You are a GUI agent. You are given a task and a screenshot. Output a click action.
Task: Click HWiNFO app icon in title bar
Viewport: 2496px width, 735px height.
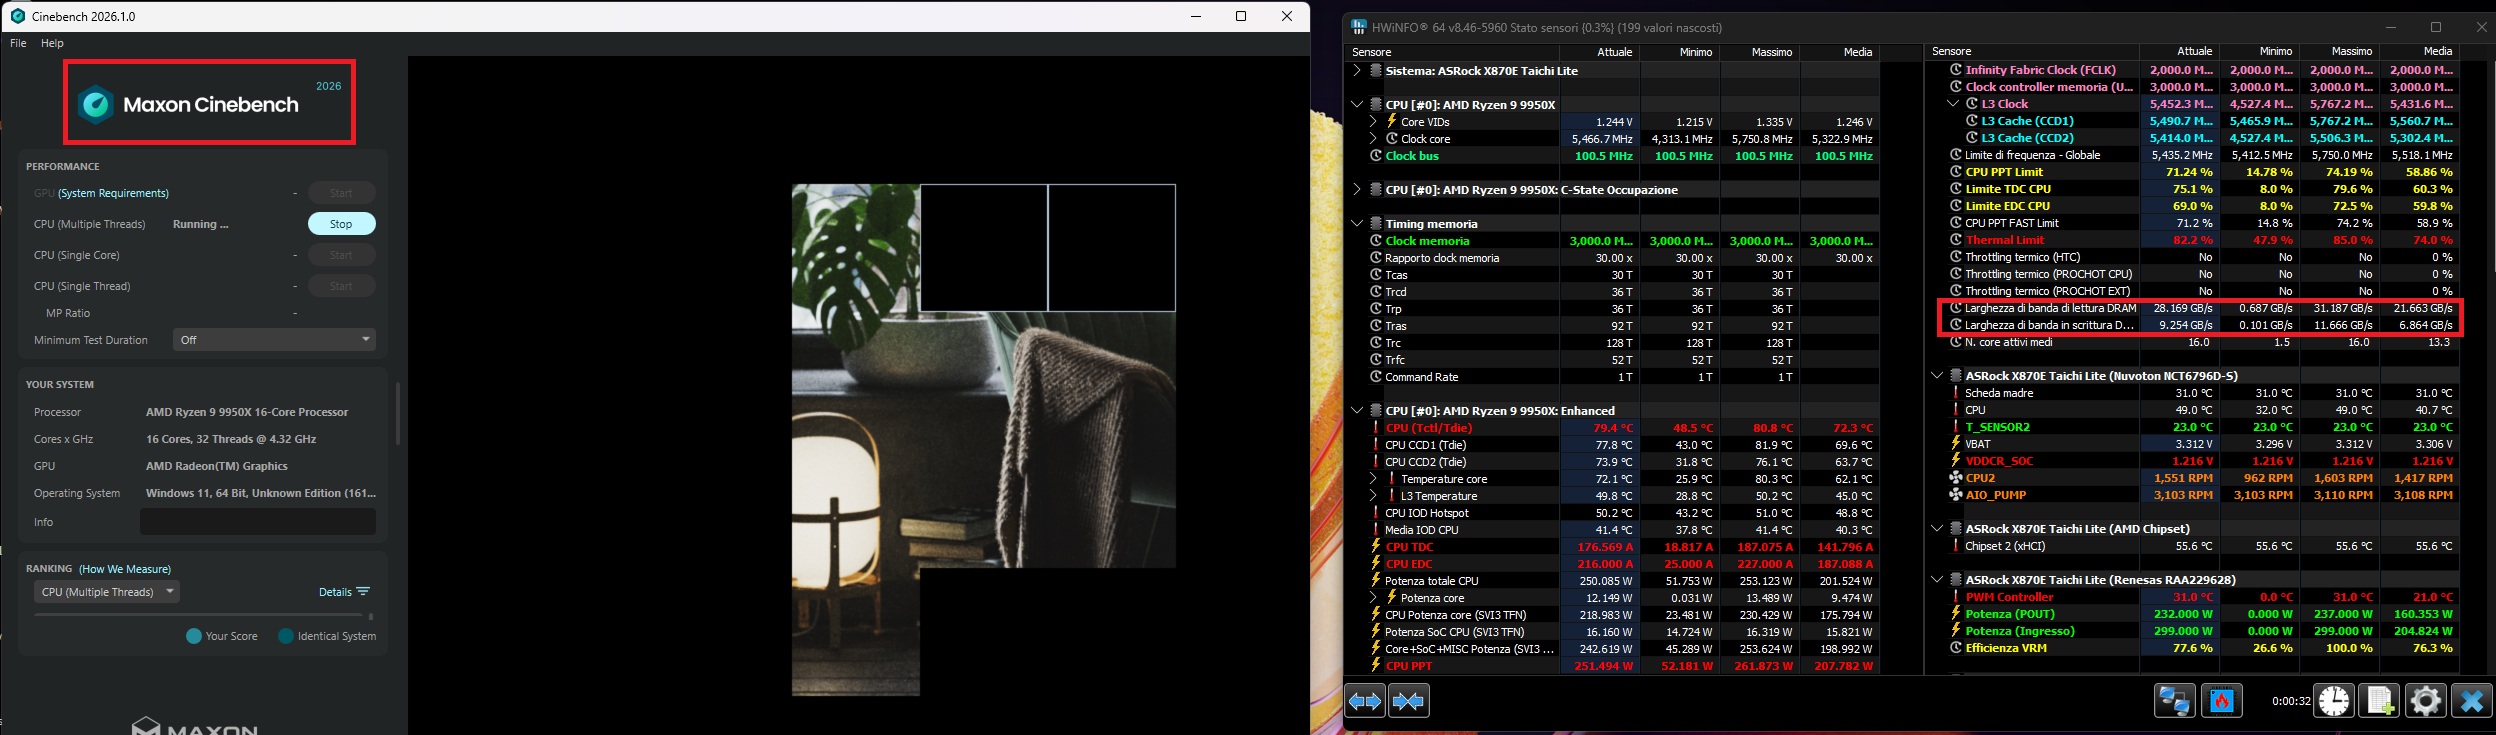coord(1359,27)
